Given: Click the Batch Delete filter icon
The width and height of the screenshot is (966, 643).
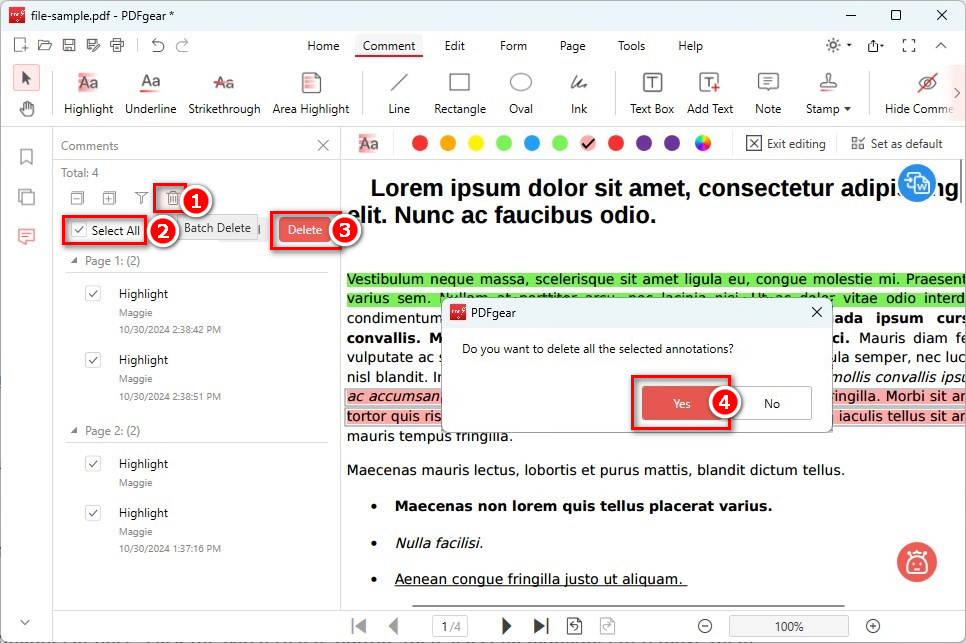Looking at the screenshot, I should tap(141, 199).
